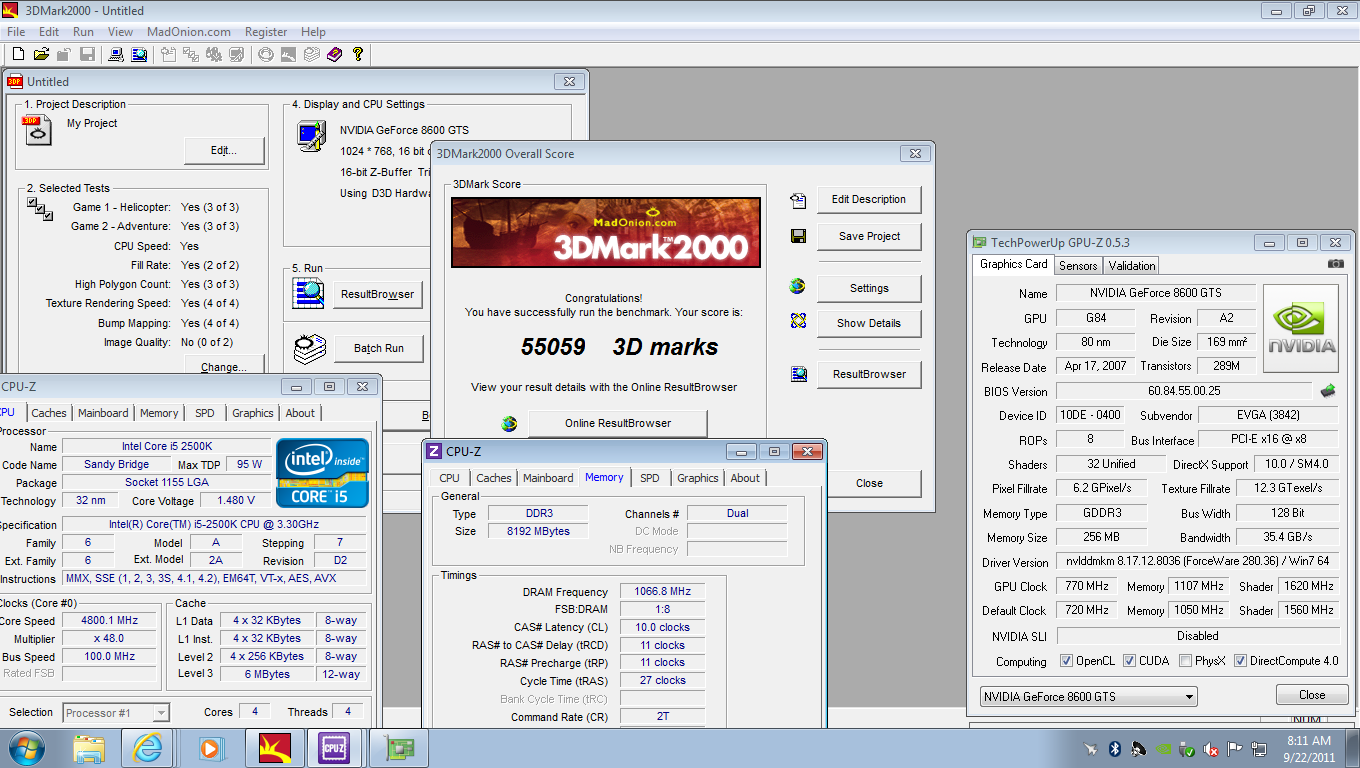
Task: Open the Windows Start orb
Action: [26, 748]
